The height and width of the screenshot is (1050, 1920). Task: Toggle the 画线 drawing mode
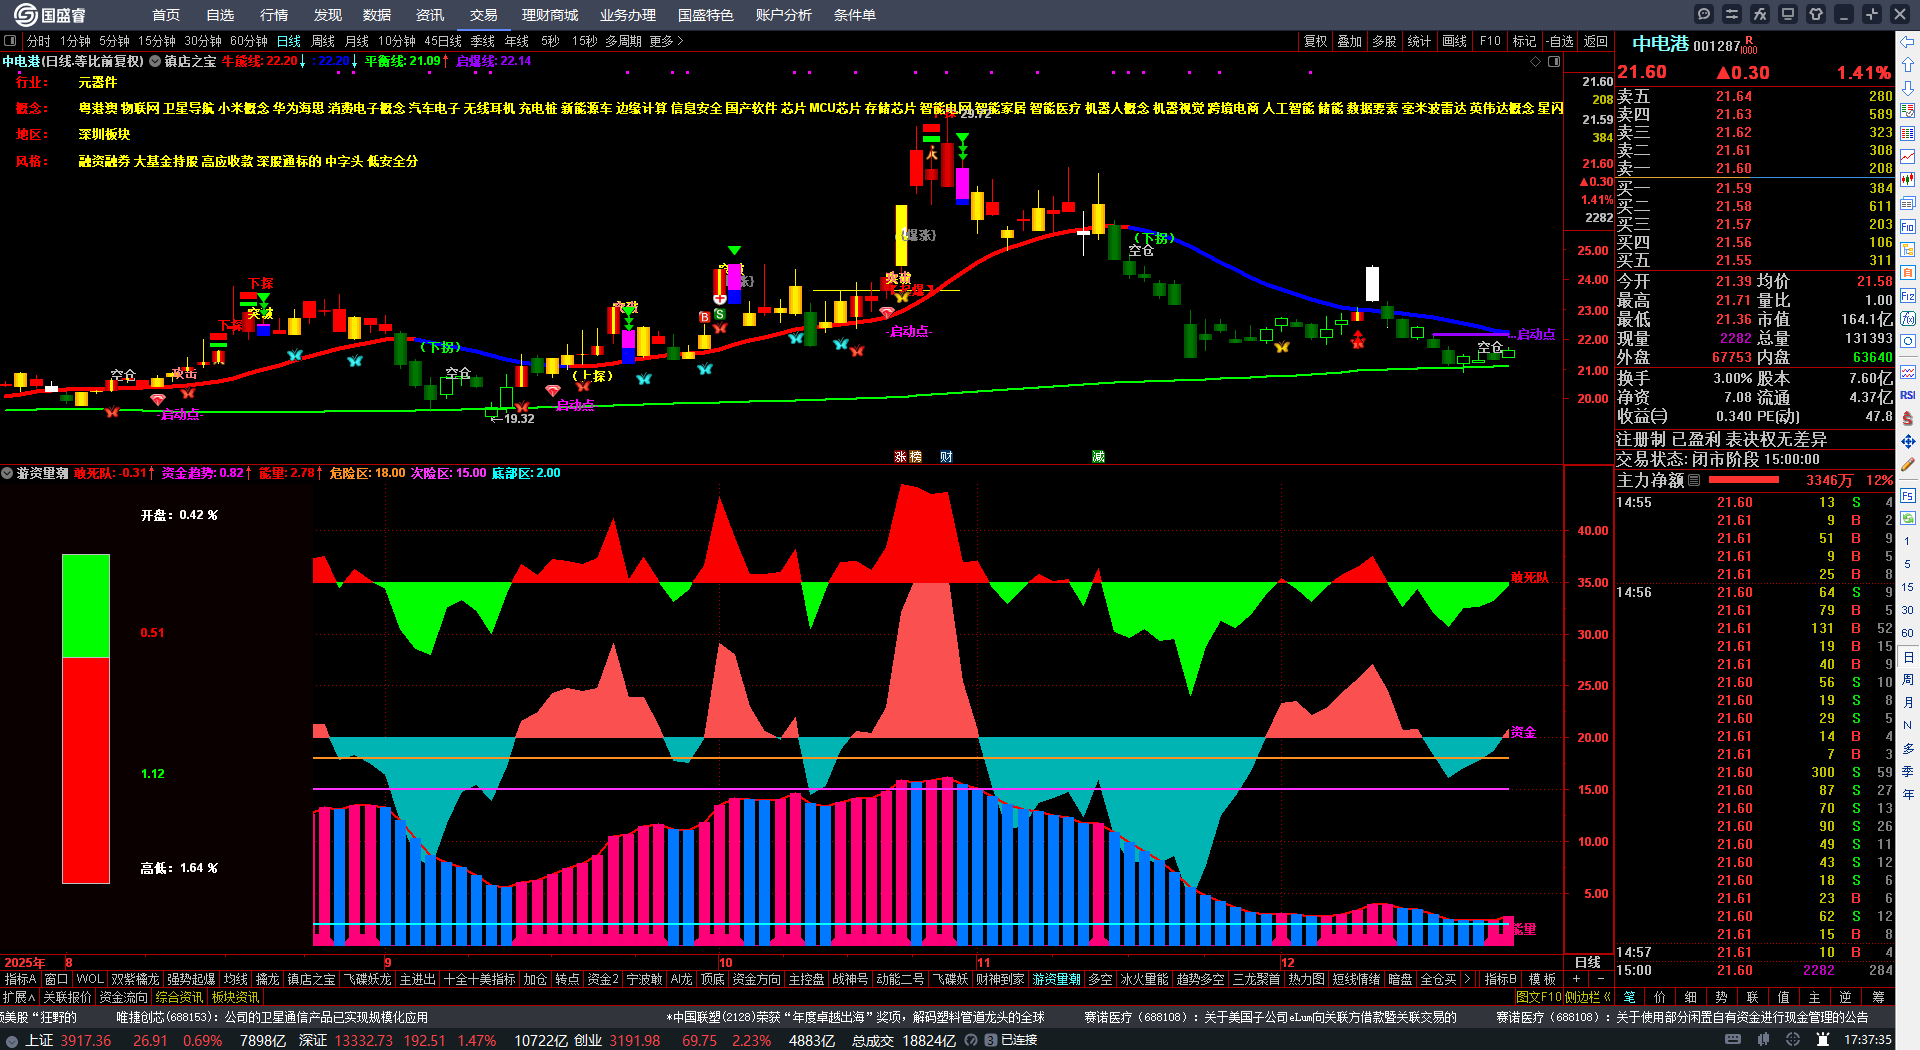click(1455, 41)
